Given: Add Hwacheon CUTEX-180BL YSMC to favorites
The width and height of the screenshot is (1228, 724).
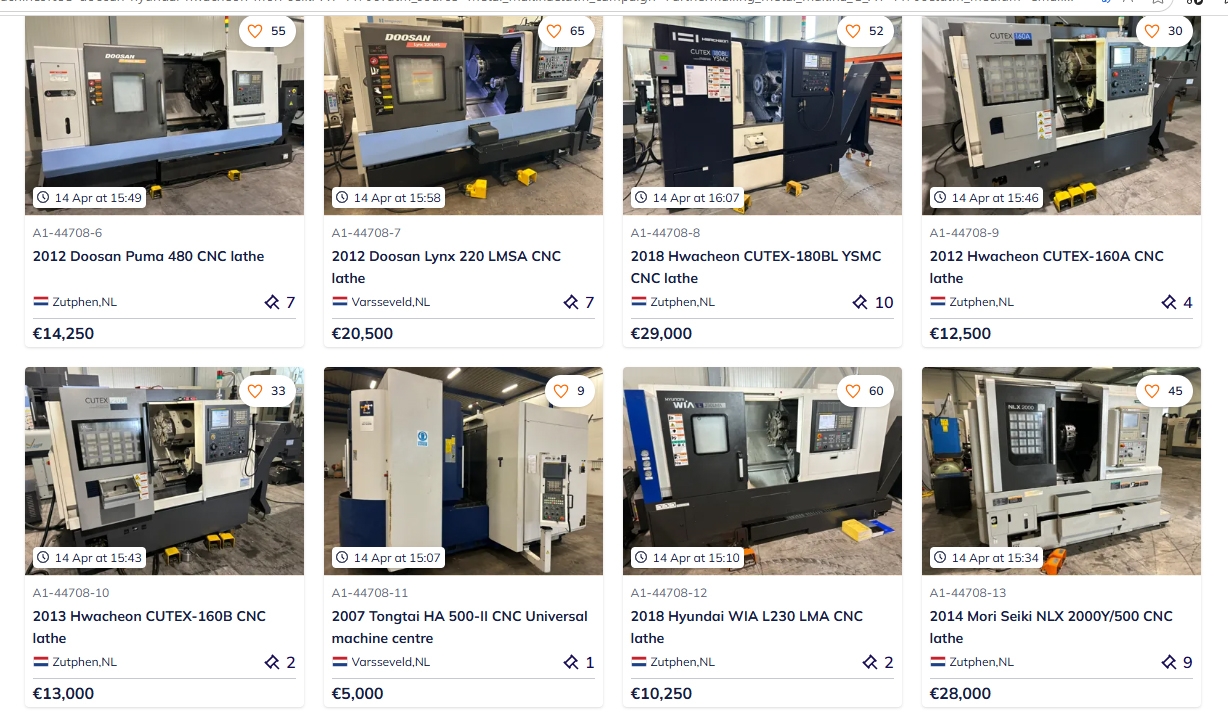Looking at the screenshot, I should click(x=853, y=31).
